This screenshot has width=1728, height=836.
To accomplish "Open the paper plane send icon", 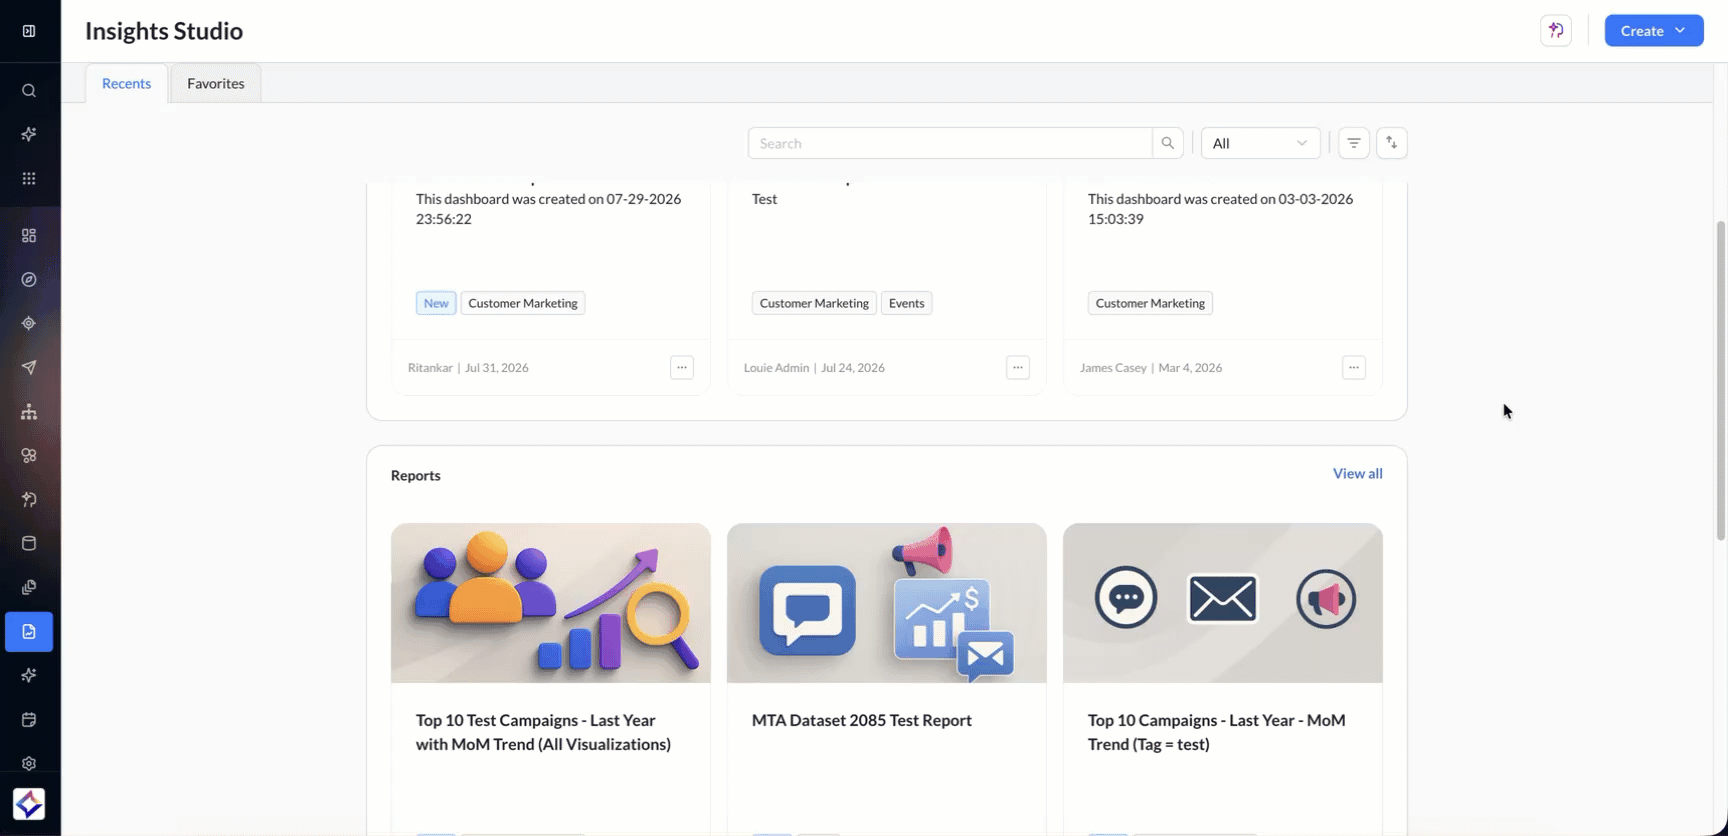I will [29, 368].
